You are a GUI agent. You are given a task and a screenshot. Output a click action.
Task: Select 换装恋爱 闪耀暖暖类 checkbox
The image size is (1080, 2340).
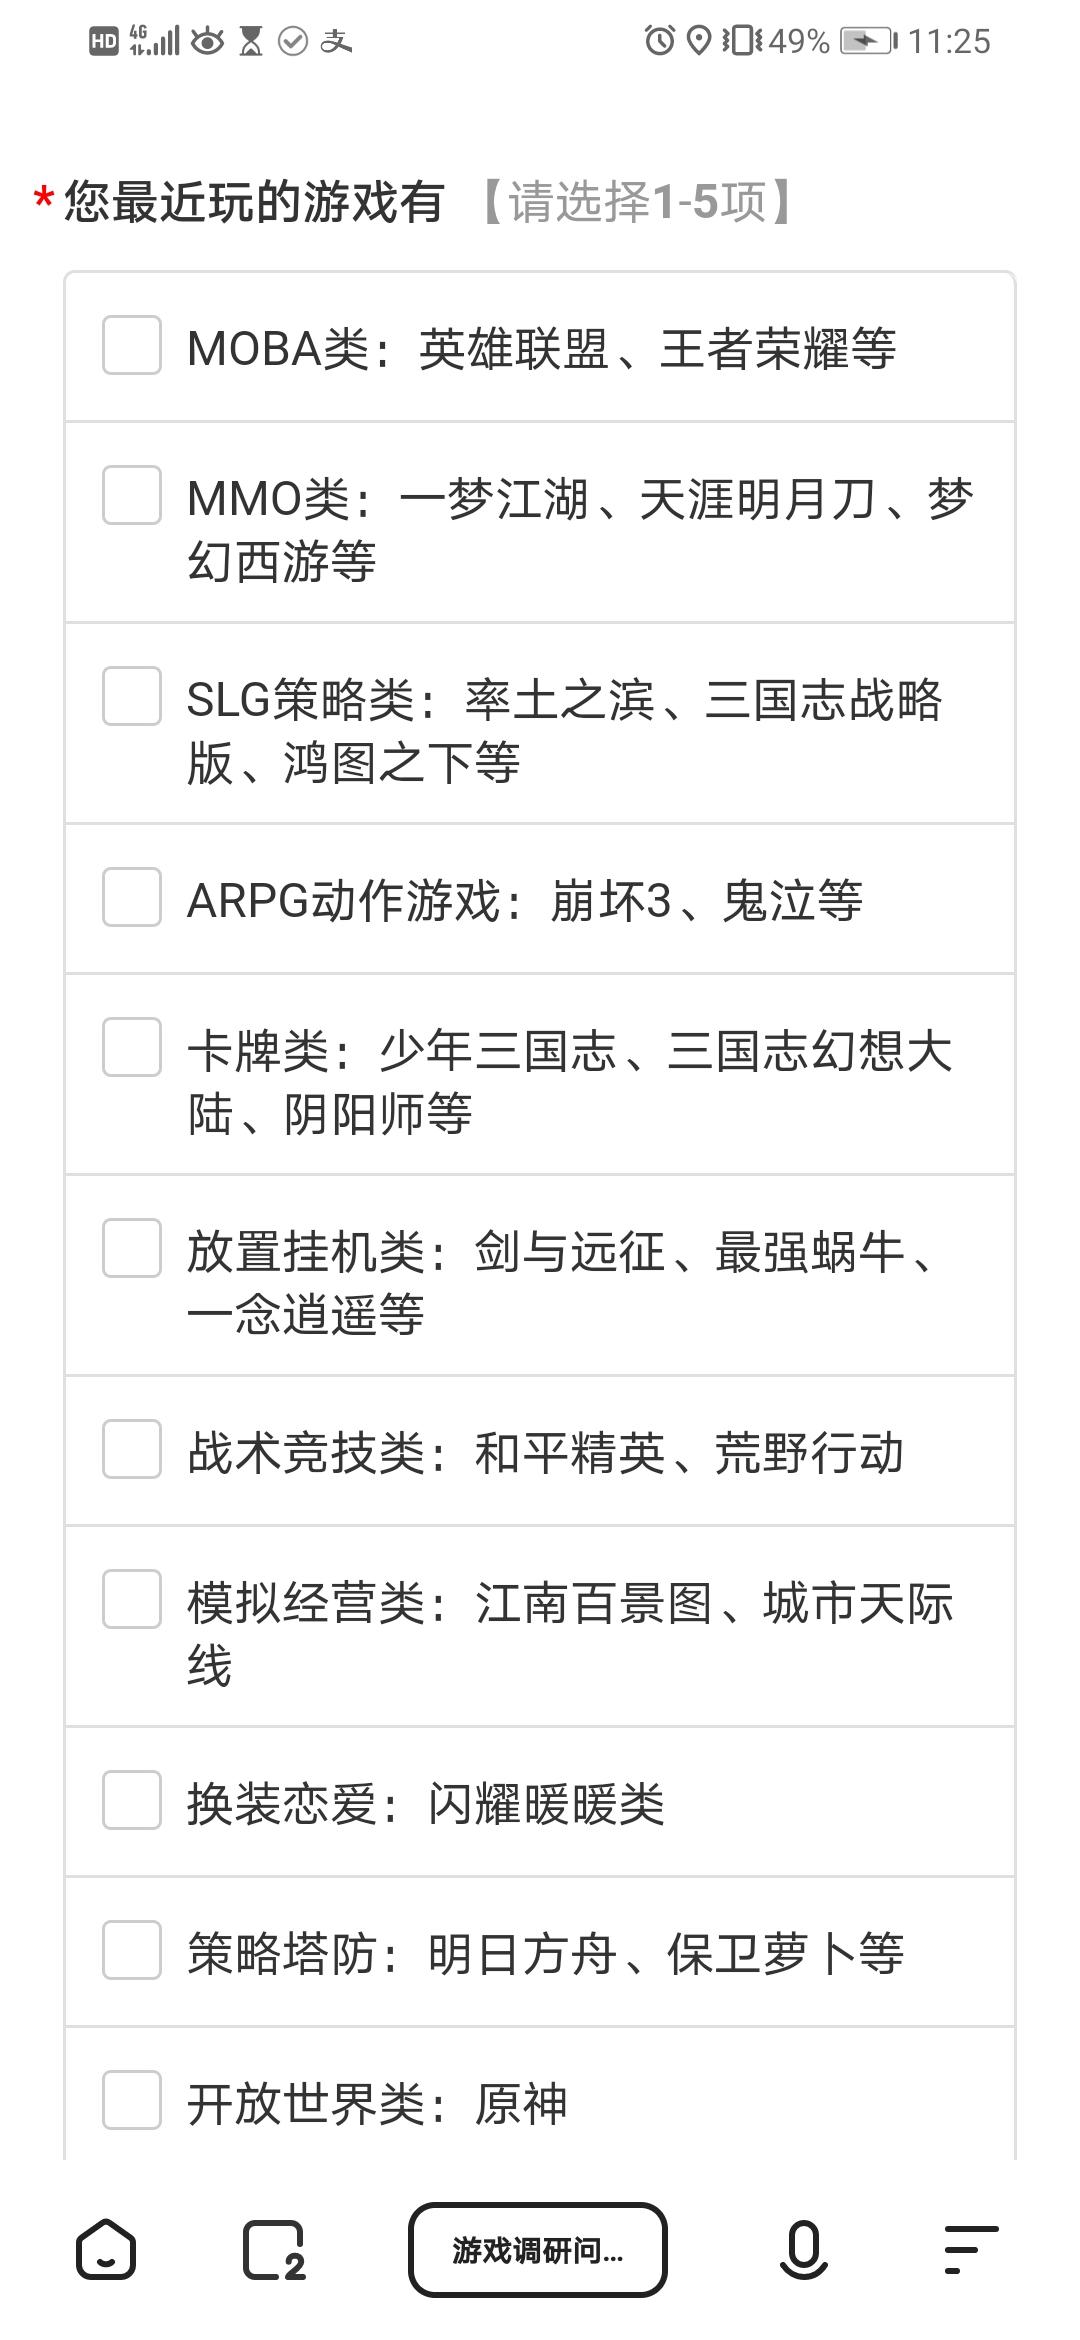point(132,1800)
